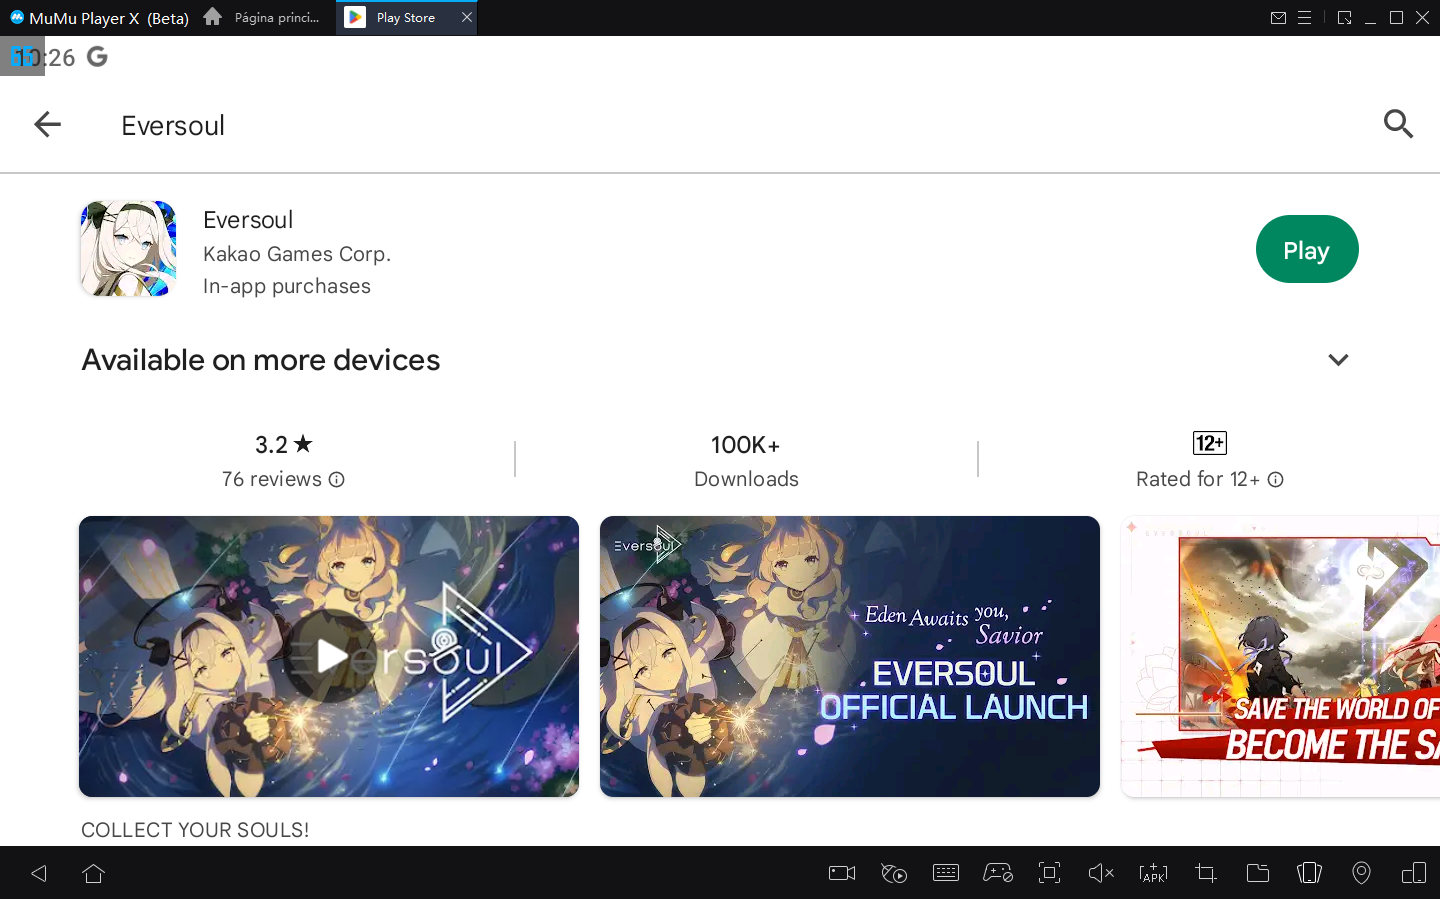Expand Available on more devices section

coord(1338,360)
